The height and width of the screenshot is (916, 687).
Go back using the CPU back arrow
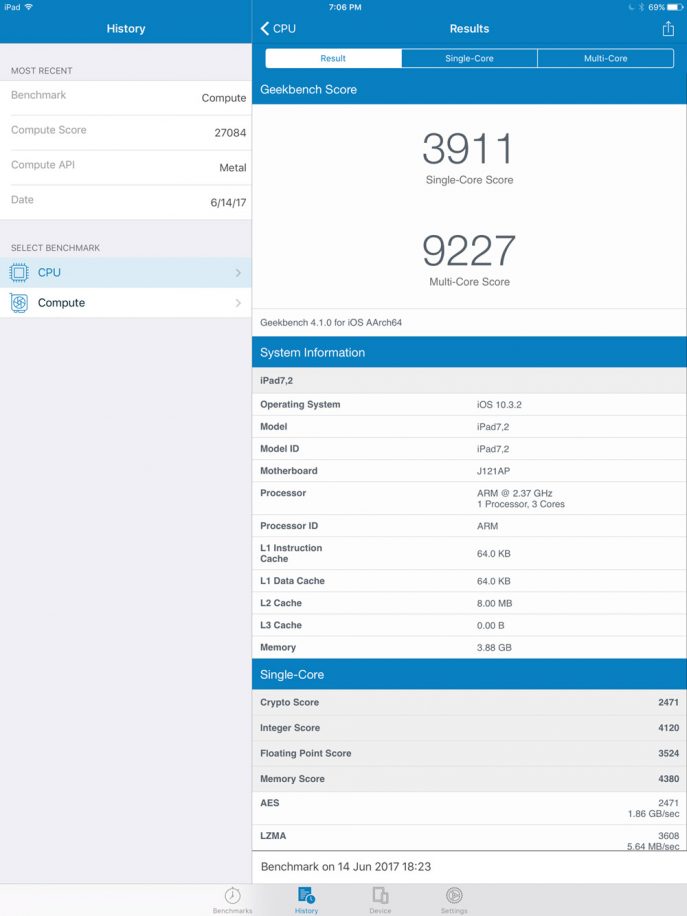pyautogui.click(x=278, y=29)
